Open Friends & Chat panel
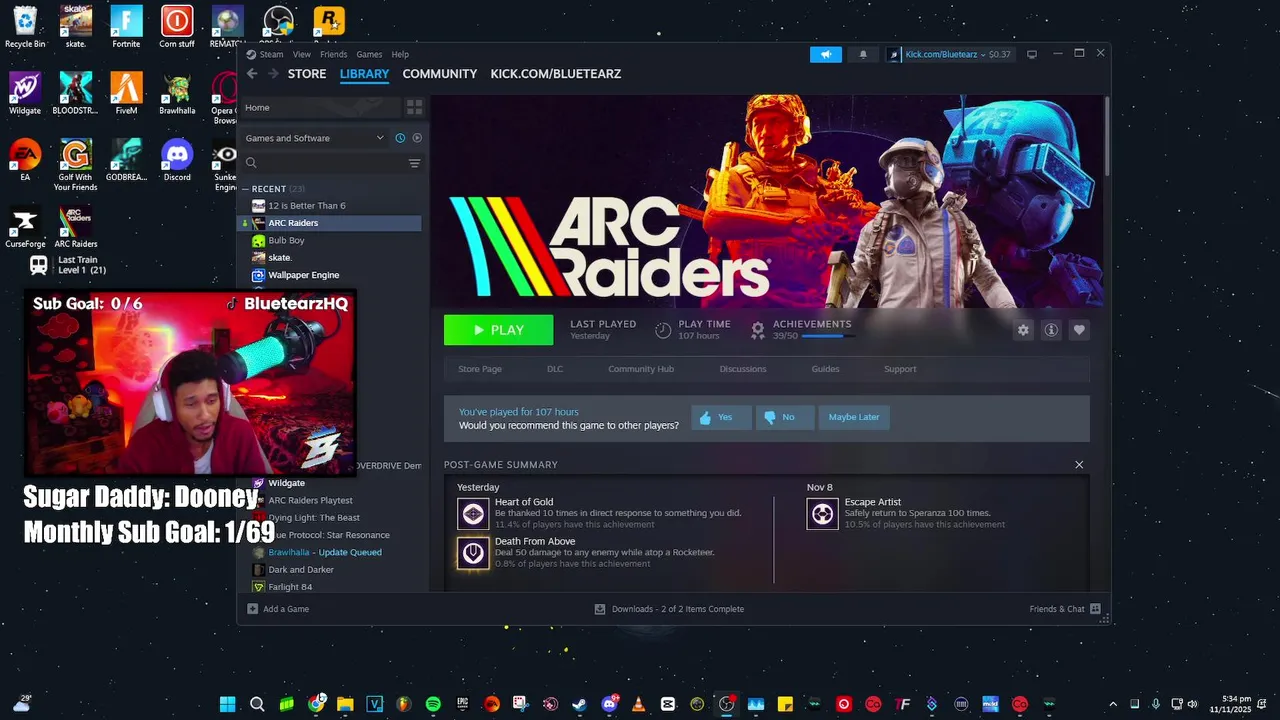Screen dimensions: 1280x720 coord(1065,609)
